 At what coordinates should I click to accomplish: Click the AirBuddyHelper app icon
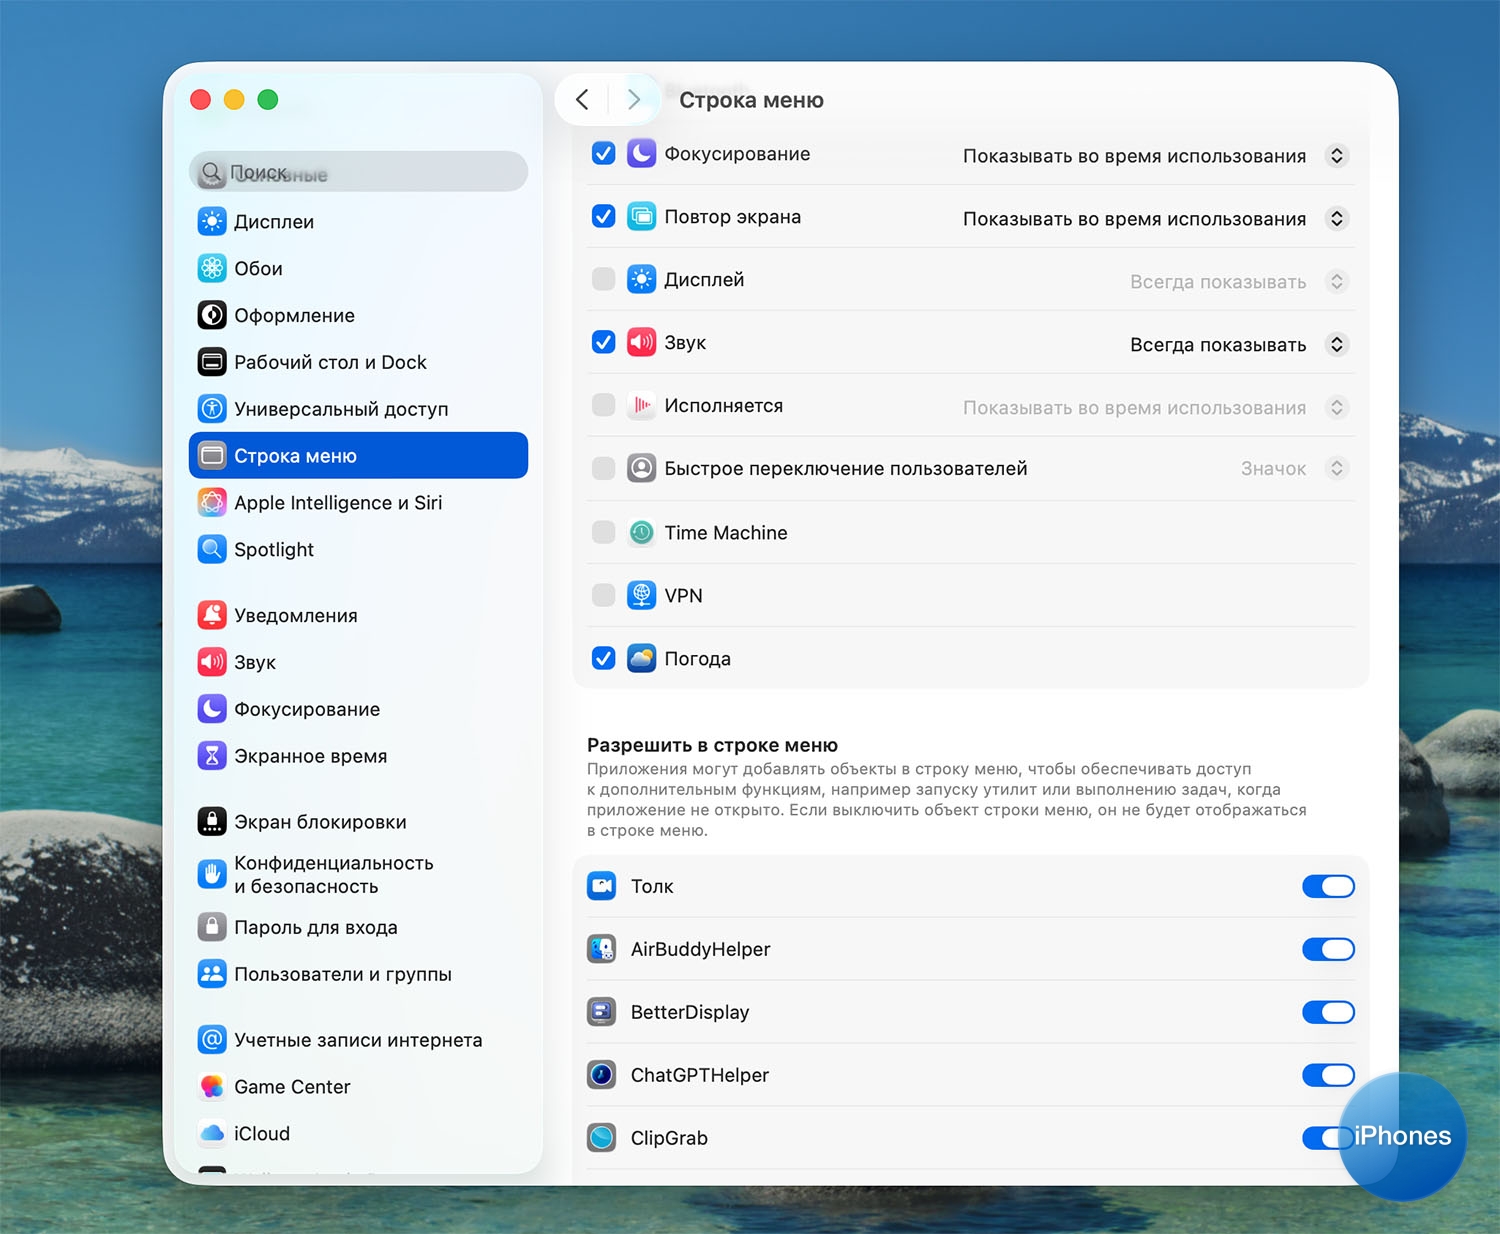click(x=601, y=949)
